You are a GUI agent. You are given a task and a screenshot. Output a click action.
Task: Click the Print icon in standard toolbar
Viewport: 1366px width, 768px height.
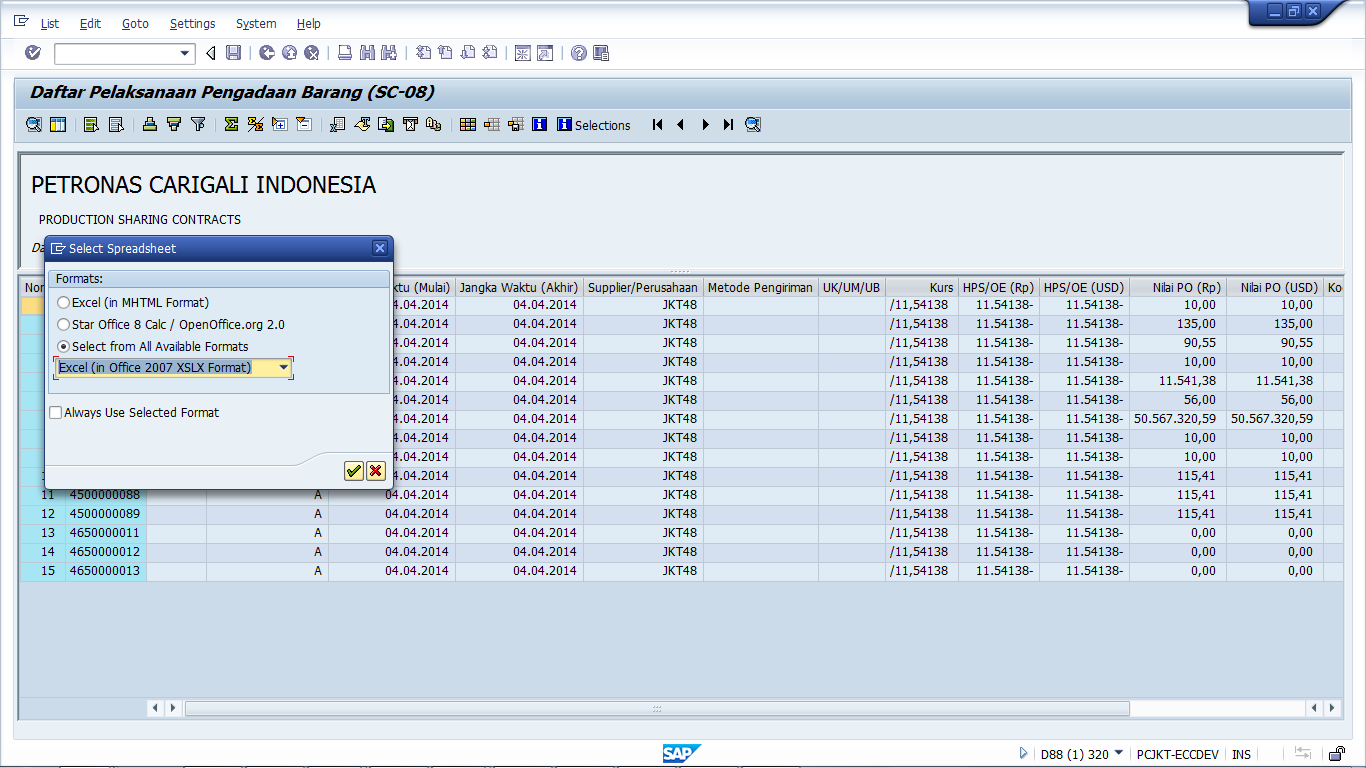pyautogui.click(x=345, y=52)
